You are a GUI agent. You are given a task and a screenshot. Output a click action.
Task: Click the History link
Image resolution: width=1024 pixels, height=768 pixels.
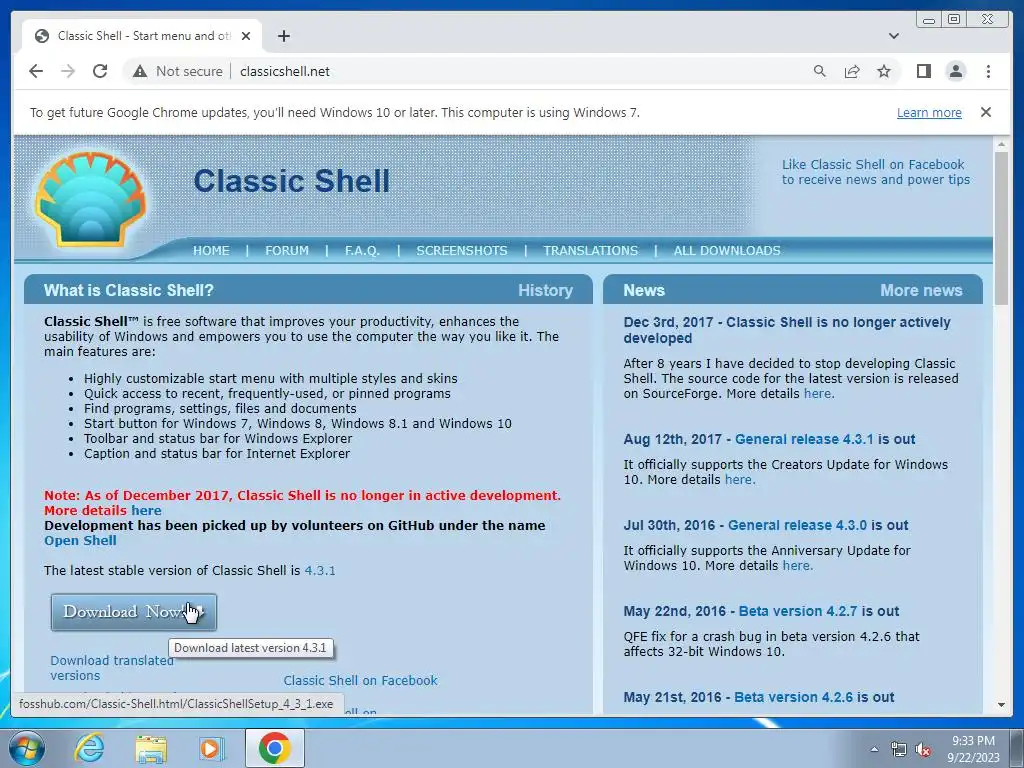tap(545, 291)
